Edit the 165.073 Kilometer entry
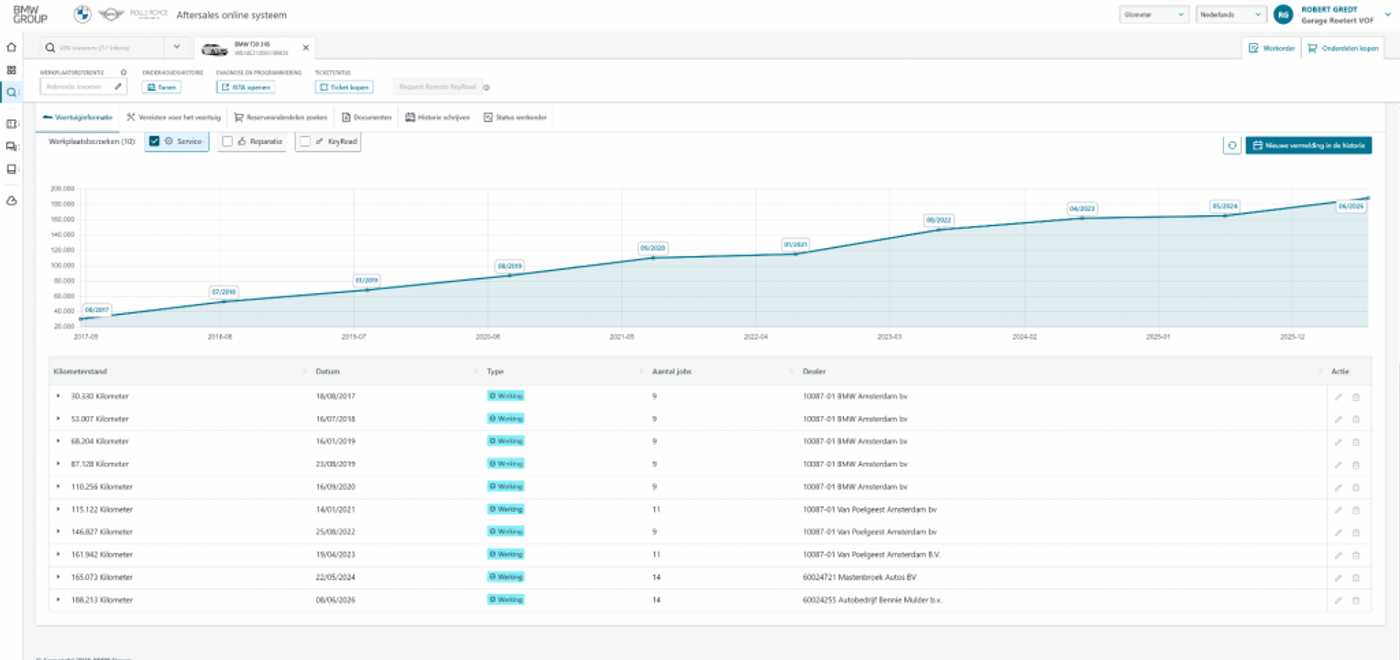Viewport: 1400px width, 660px height. [1338, 577]
